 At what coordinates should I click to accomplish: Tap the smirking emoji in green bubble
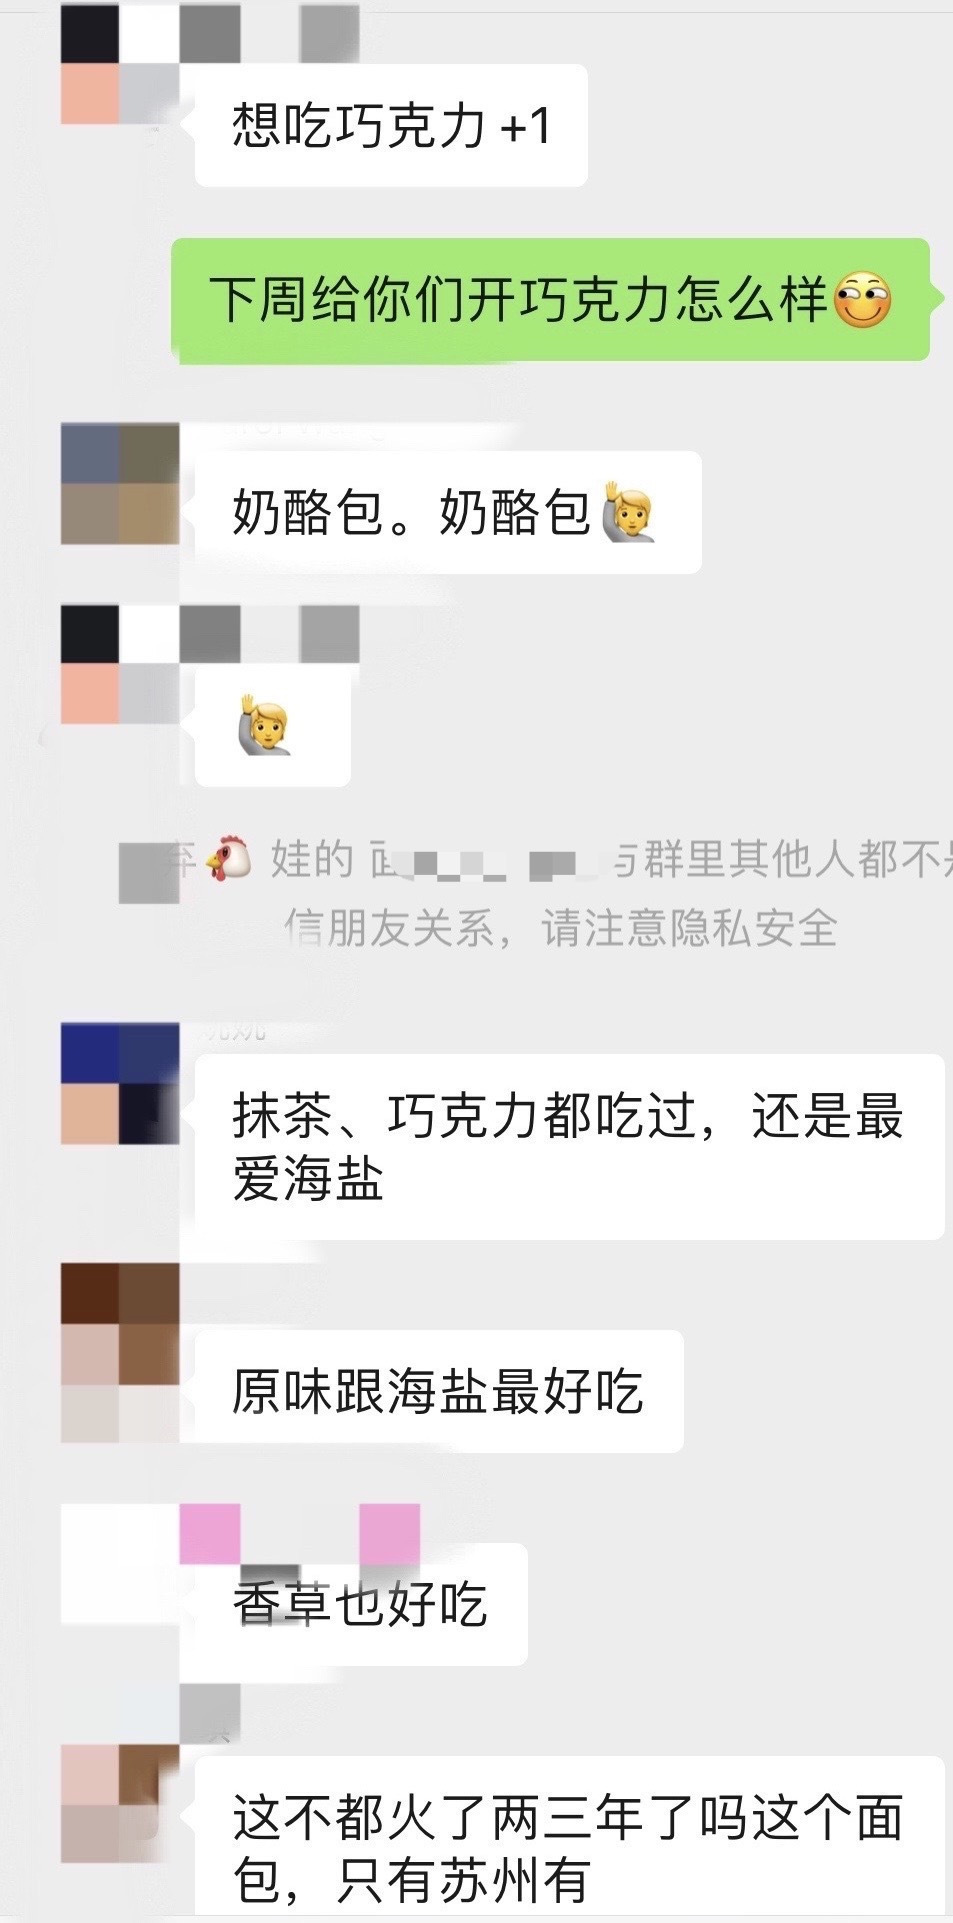pos(862,300)
